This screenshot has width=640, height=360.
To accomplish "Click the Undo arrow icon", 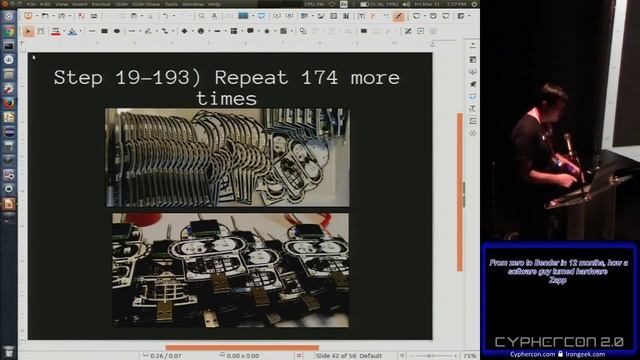I will 165,16.
